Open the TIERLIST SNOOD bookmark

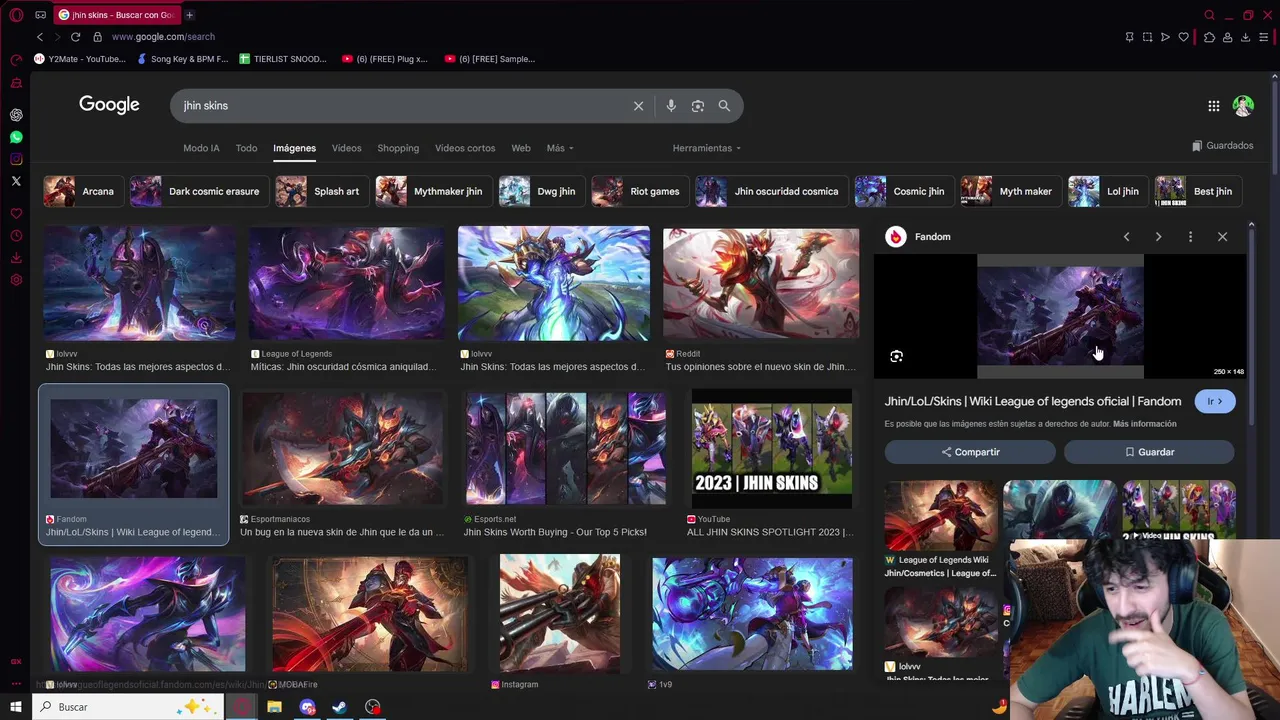coord(283,59)
